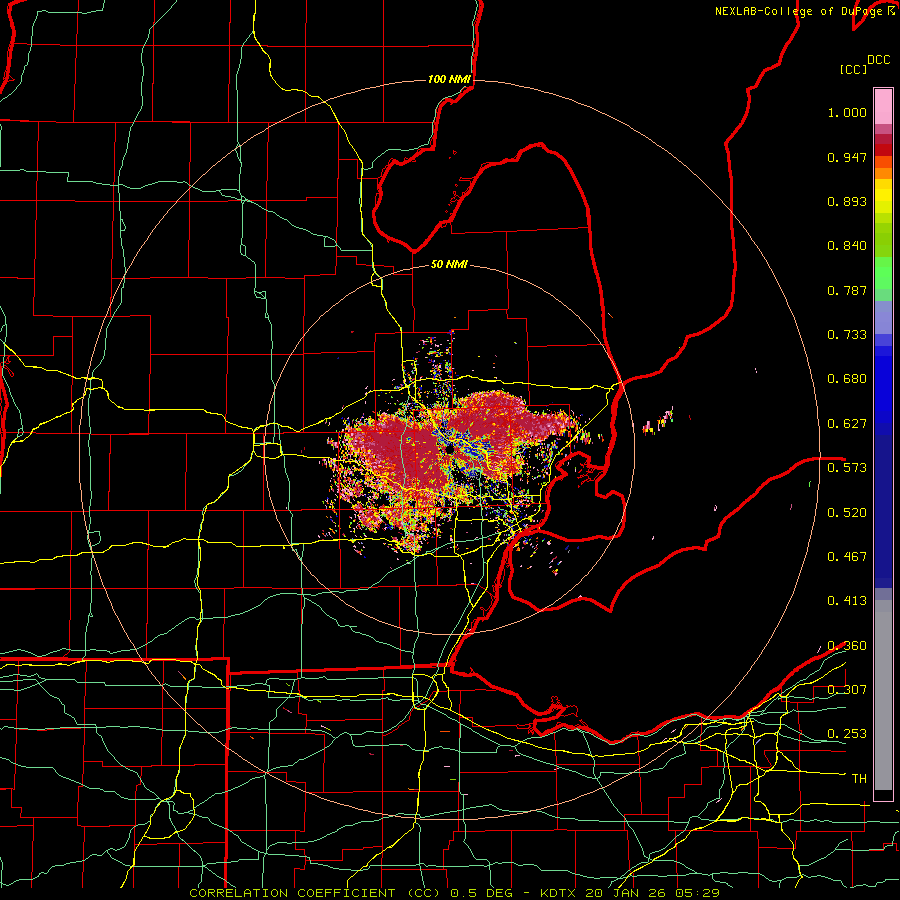Click the TH threshold label

pyautogui.click(x=859, y=778)
